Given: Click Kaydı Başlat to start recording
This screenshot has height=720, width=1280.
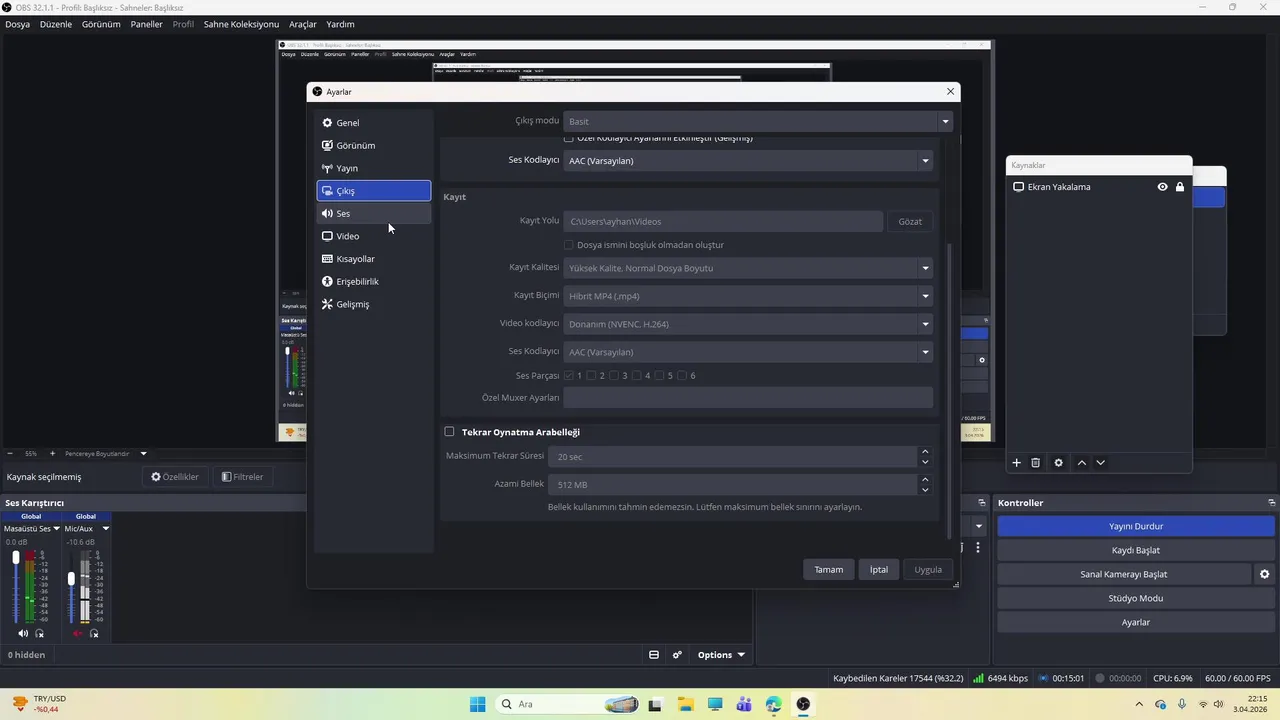Looking at the screenshot, I should point(1136,550).
